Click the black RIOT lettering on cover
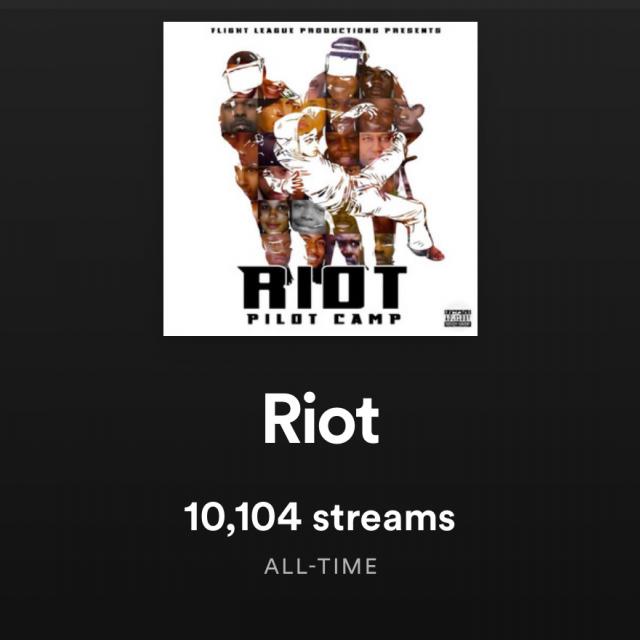The image size is (640, 640). (322, 287)
